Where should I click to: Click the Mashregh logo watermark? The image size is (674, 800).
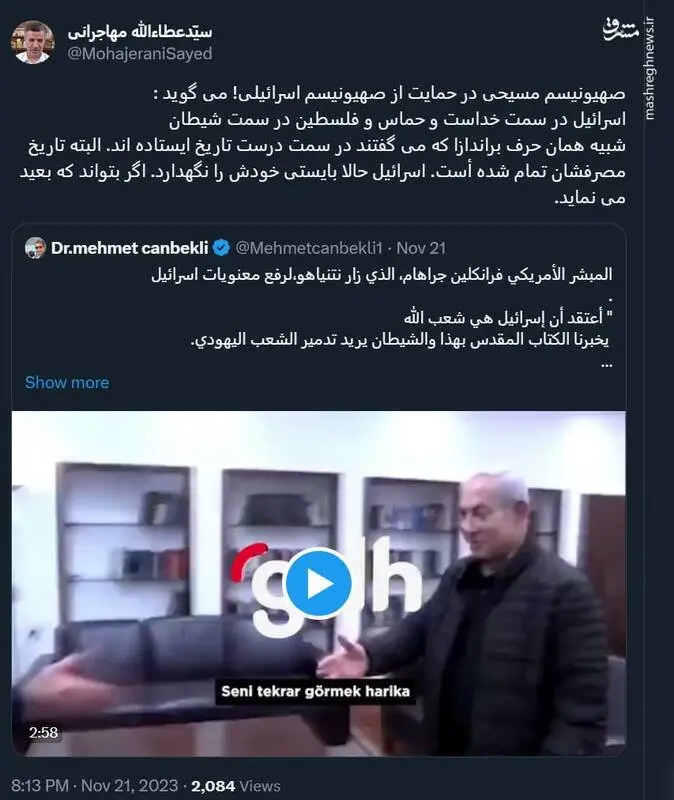(x=619, y=30)
